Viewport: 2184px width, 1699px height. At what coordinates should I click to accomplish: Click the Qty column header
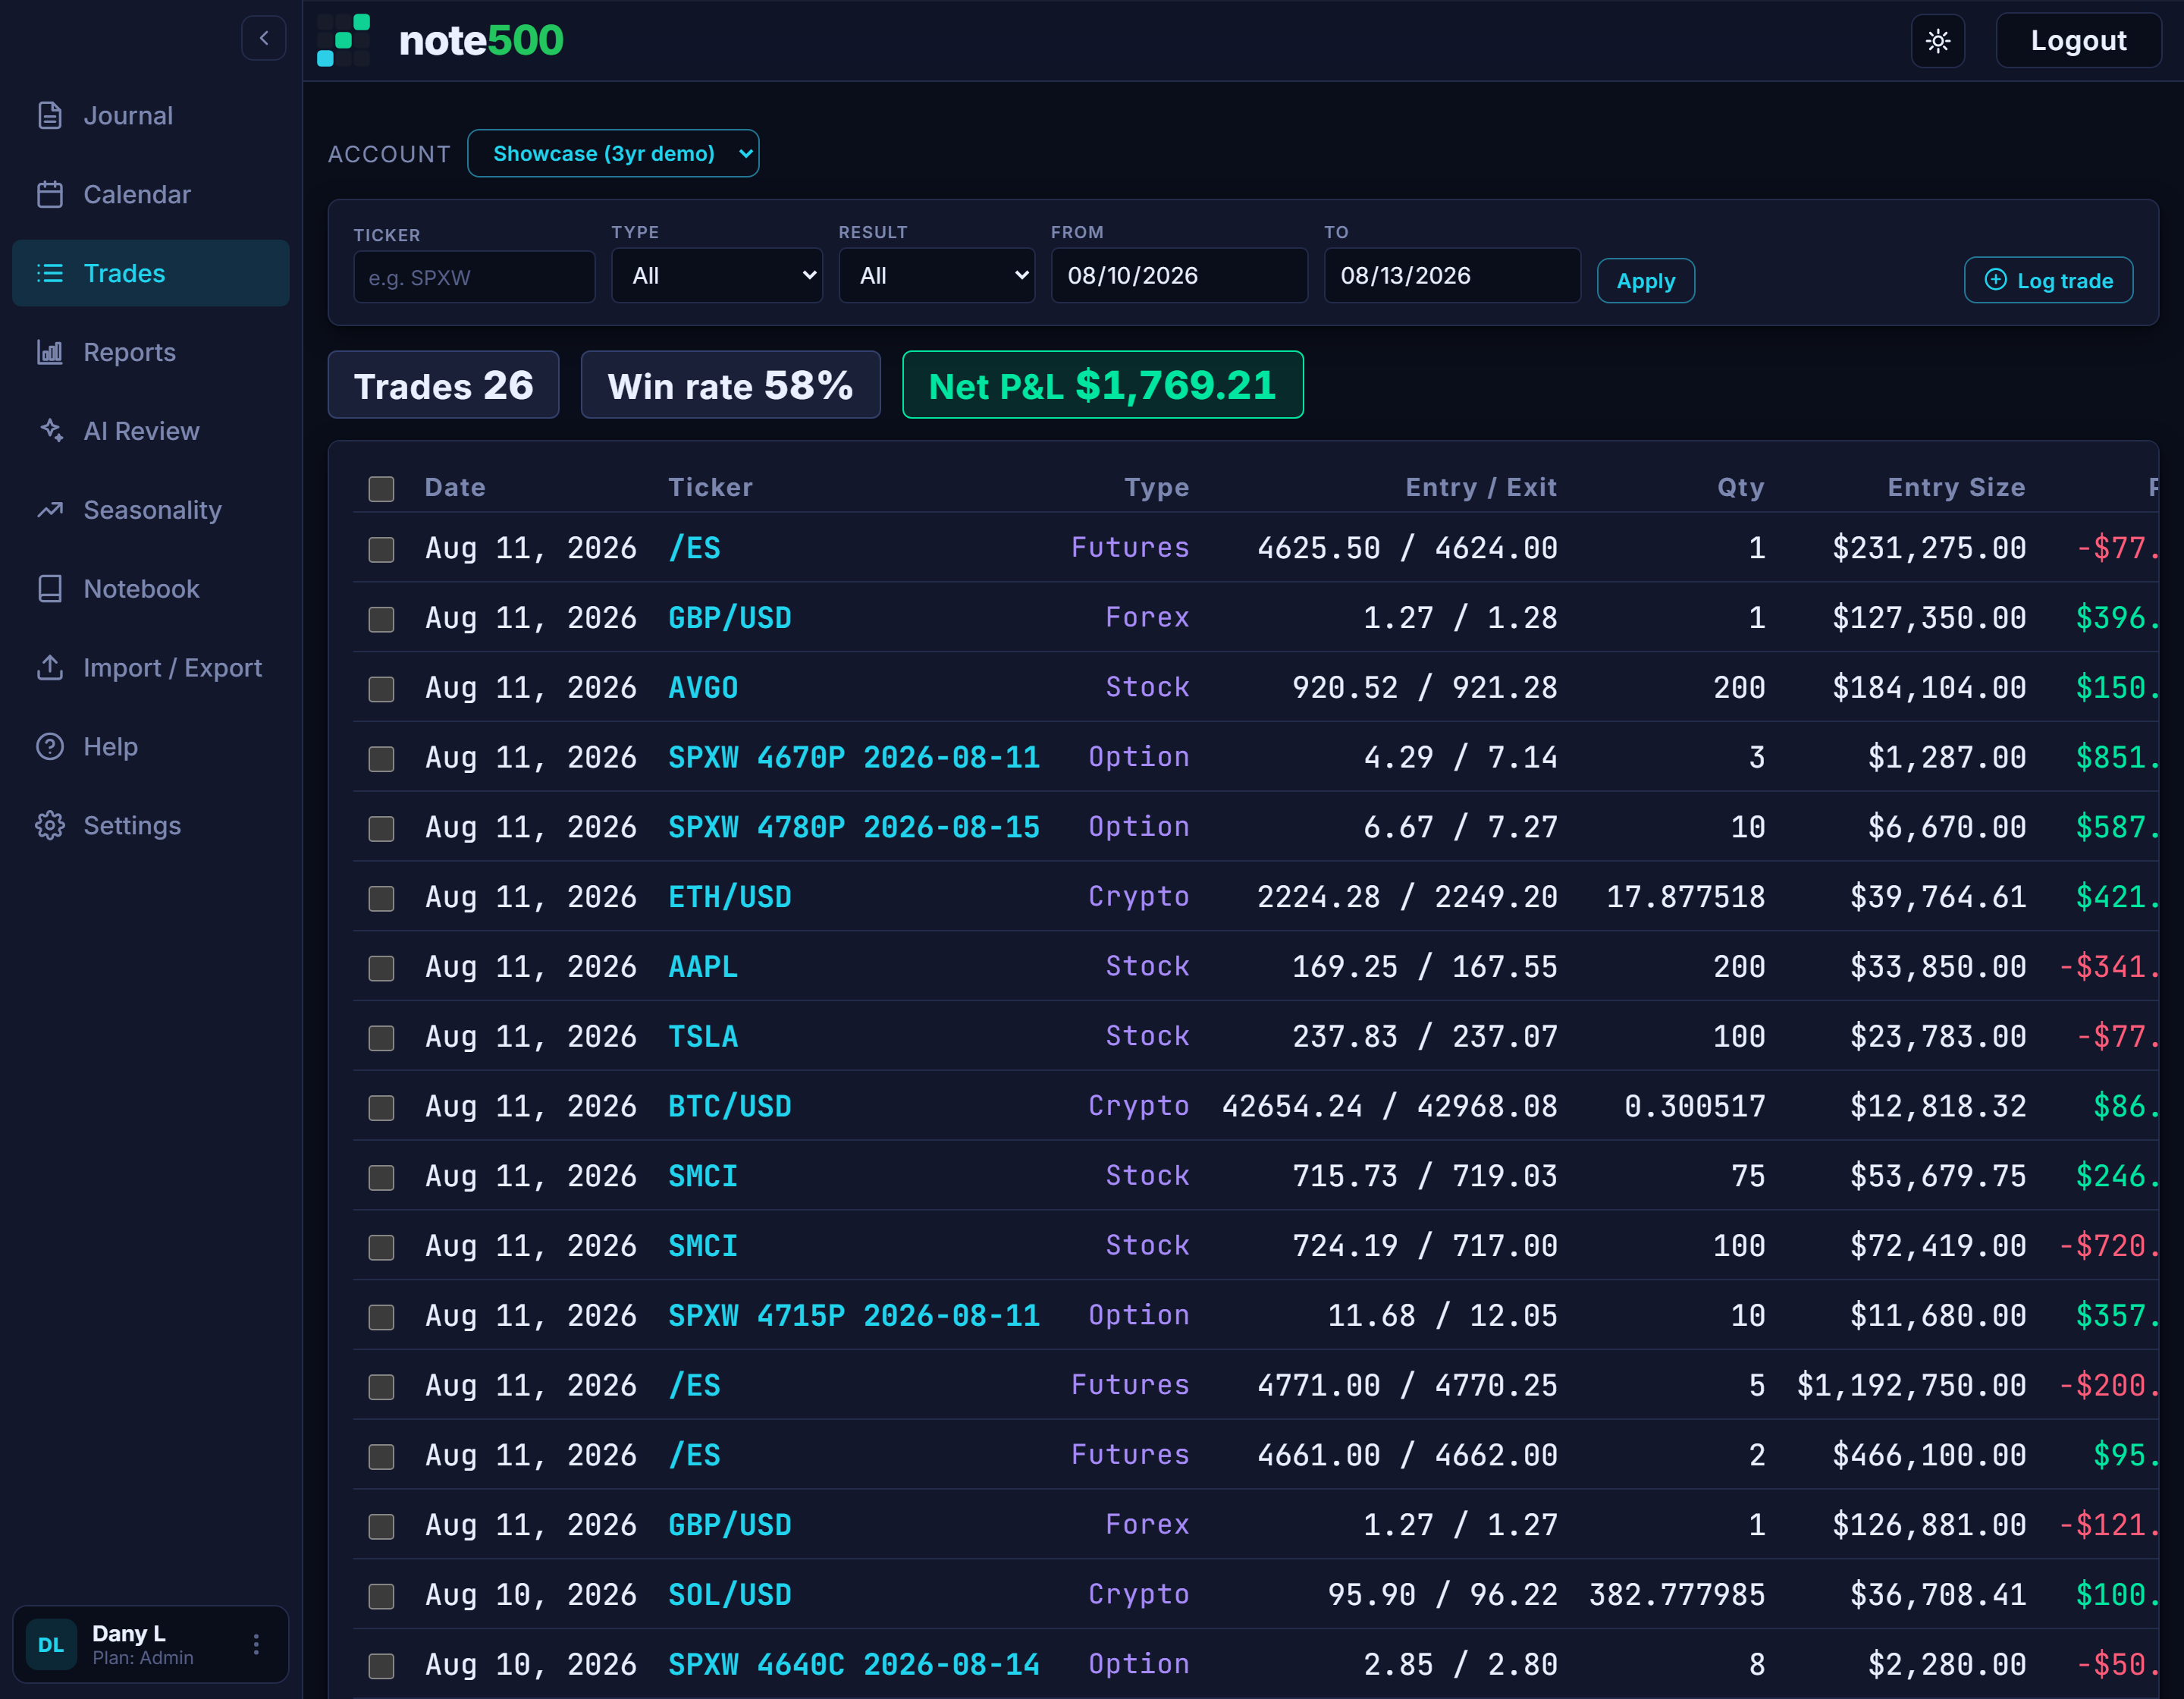tap(1741, 487)
